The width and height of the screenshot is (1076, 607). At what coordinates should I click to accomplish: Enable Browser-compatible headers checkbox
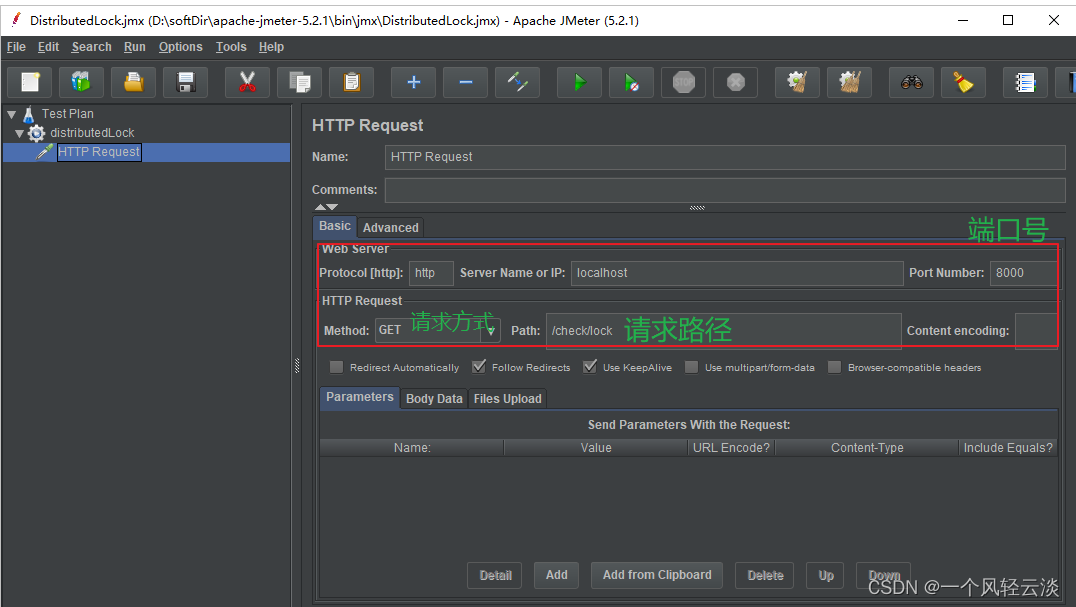[834, 368]
